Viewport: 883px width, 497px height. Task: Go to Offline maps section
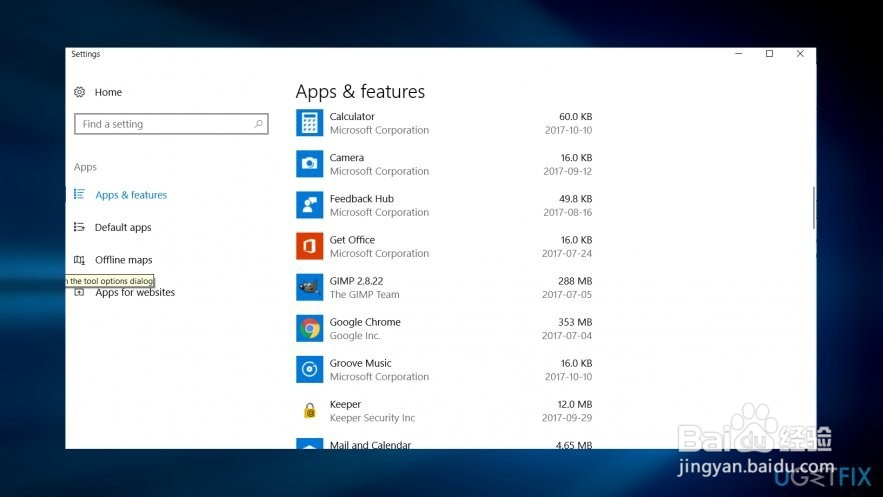click(x=123, y=259)
